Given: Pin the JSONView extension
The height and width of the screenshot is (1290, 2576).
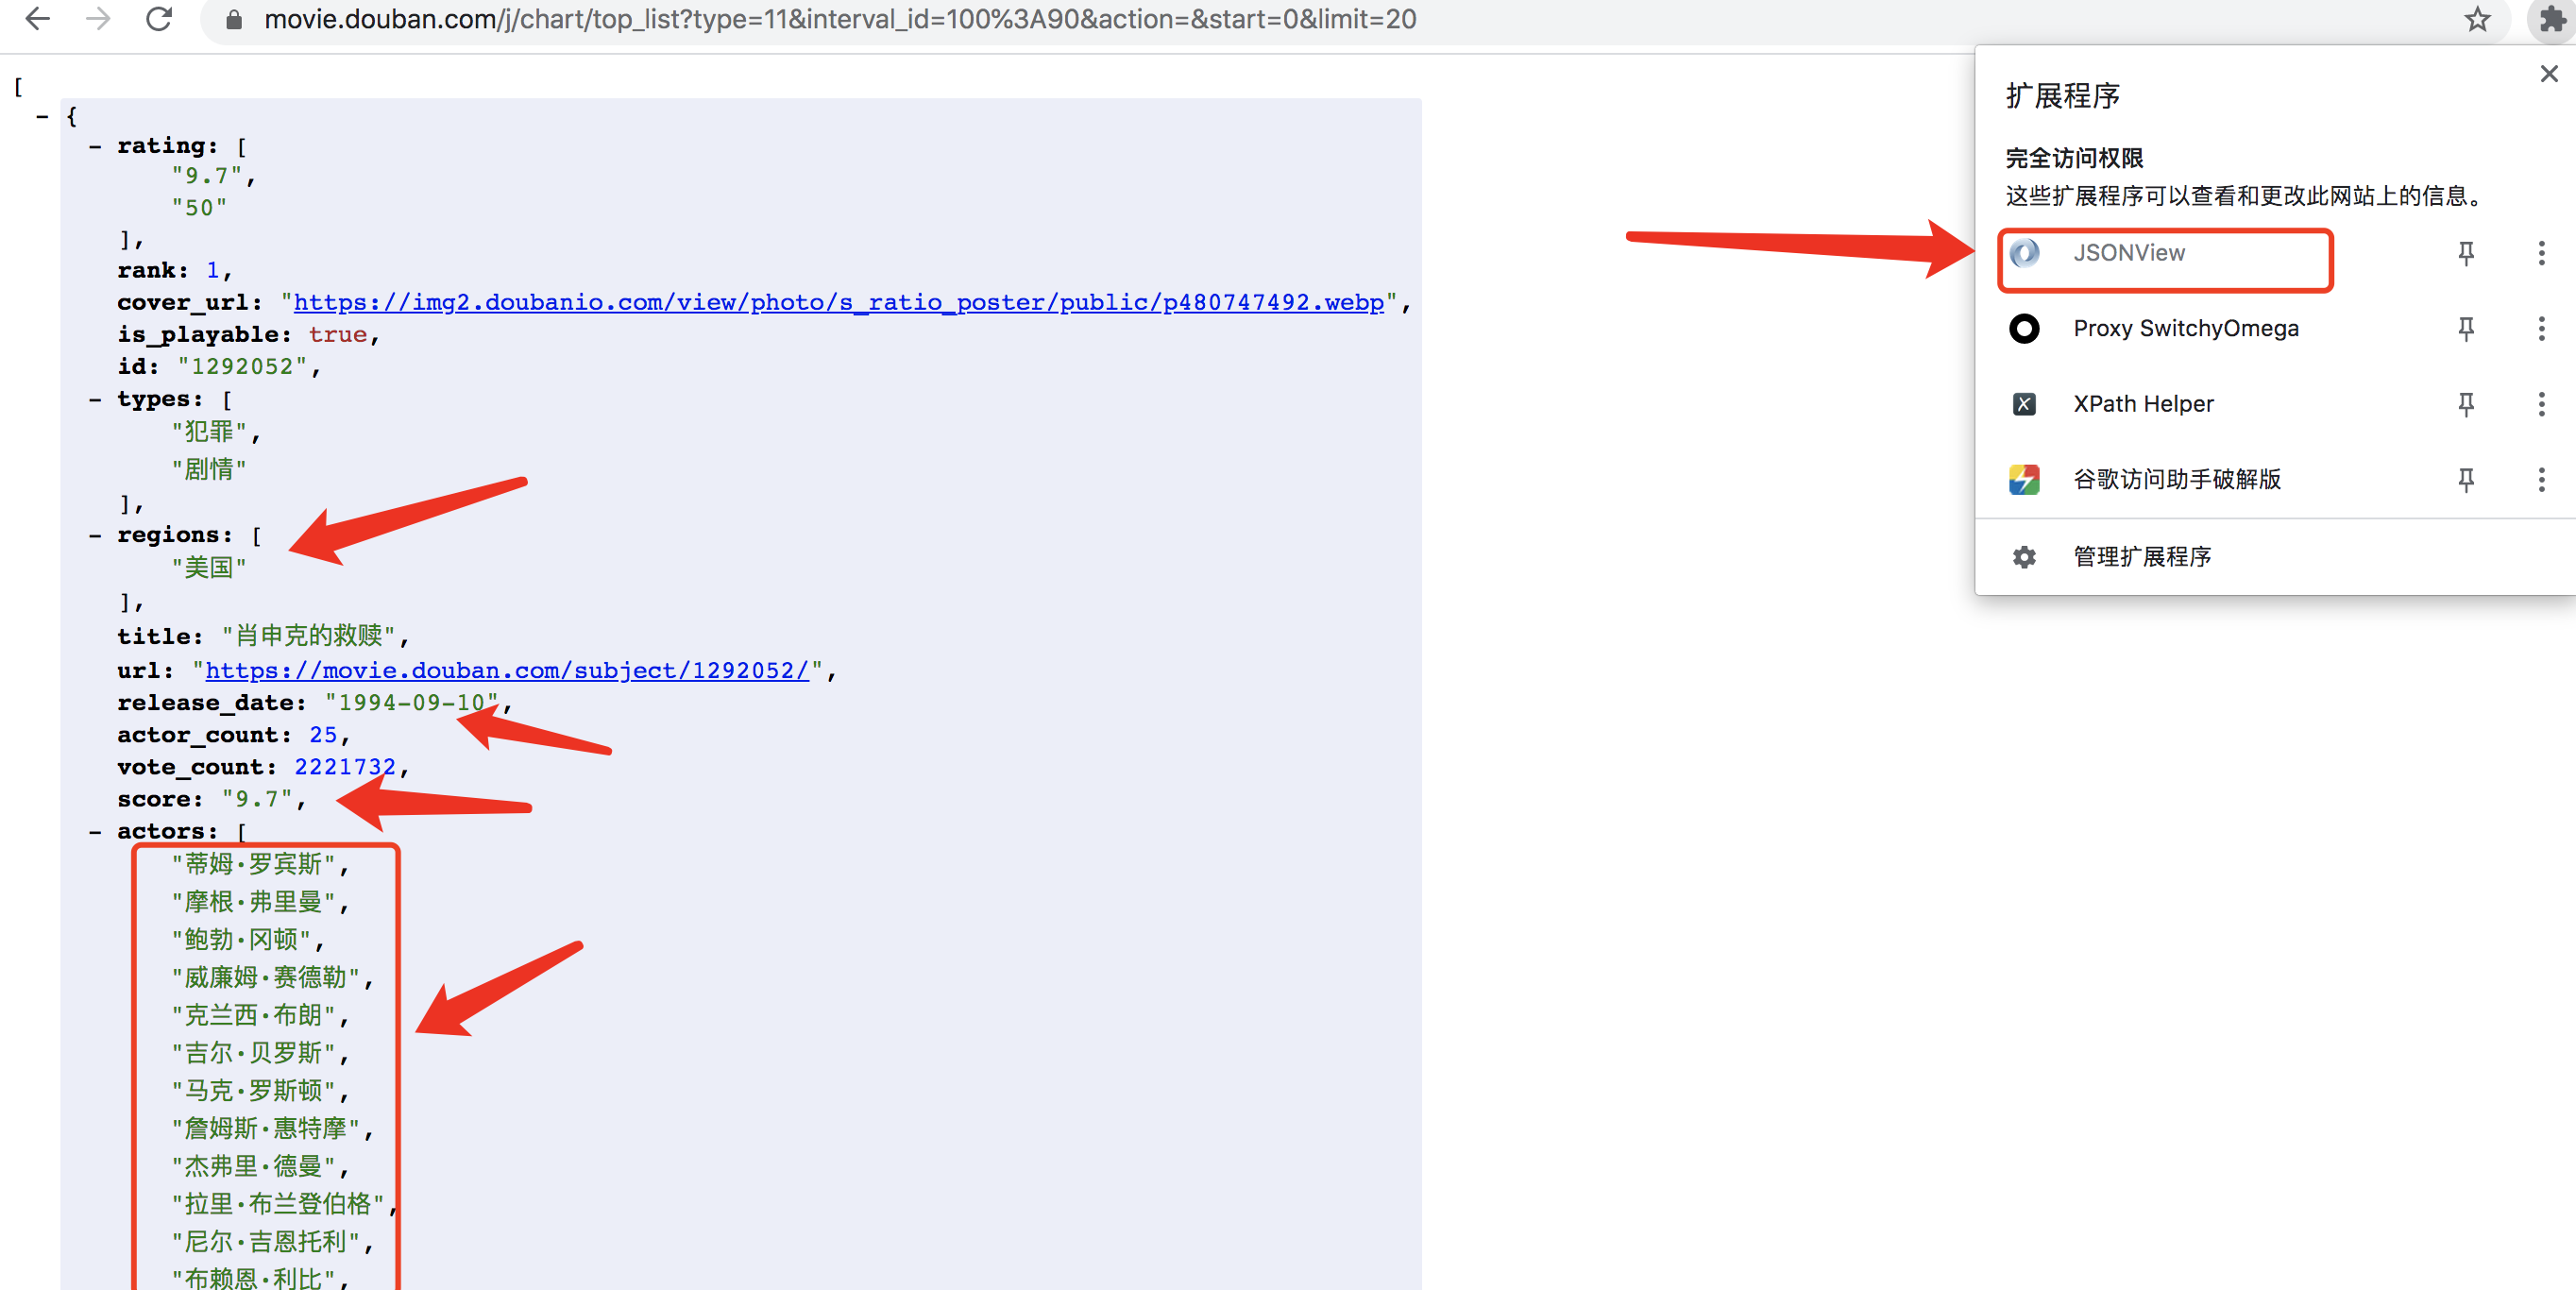Looking at the screenshot, I should tap(2466, 253).
